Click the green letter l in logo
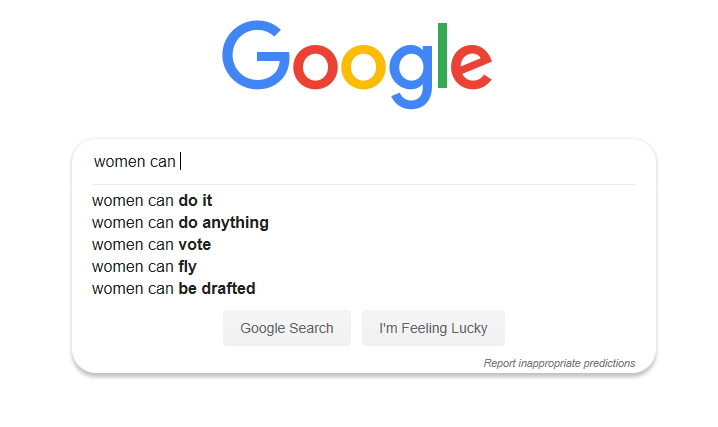This screenshot has height=427, width=718. [x=442, y=55]
